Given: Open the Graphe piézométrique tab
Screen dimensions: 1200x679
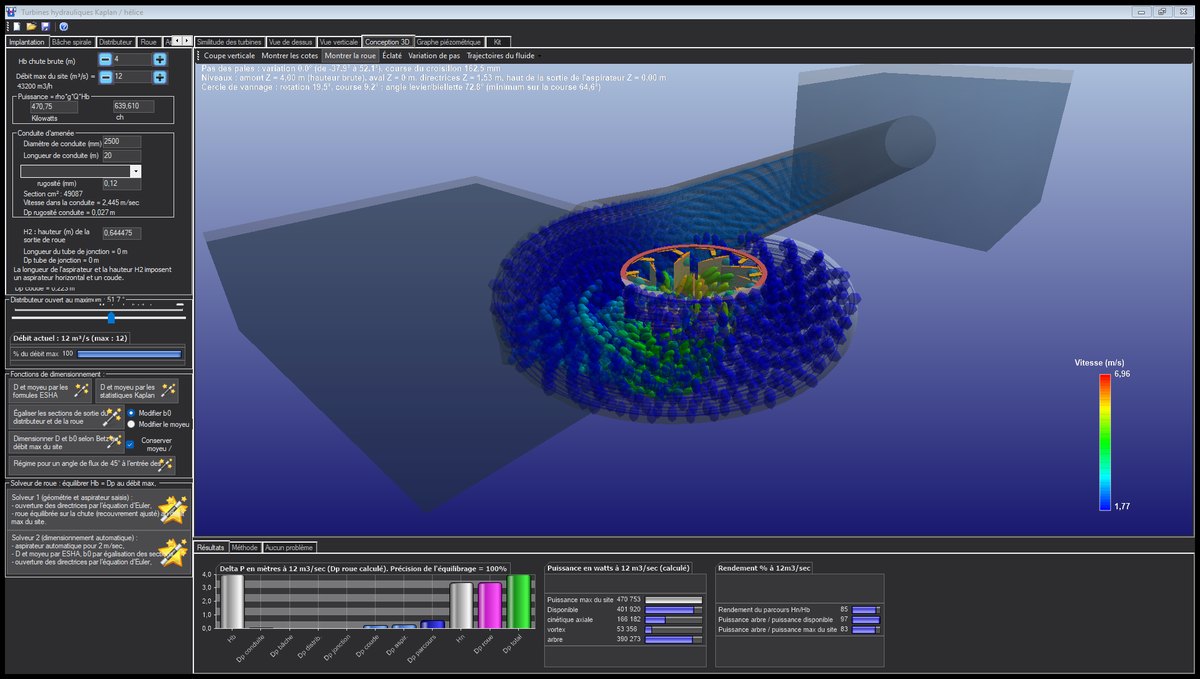Looking at the screenshot, I should 448,42.
